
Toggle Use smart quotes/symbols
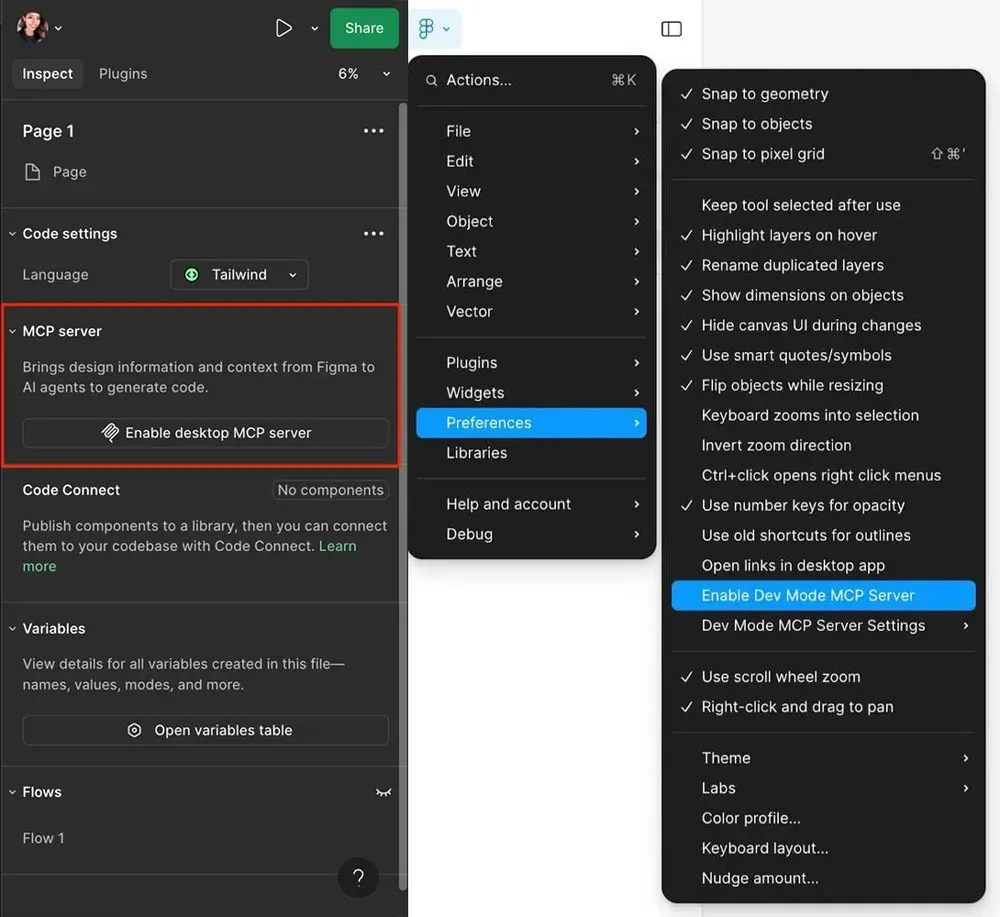[823, 355]
